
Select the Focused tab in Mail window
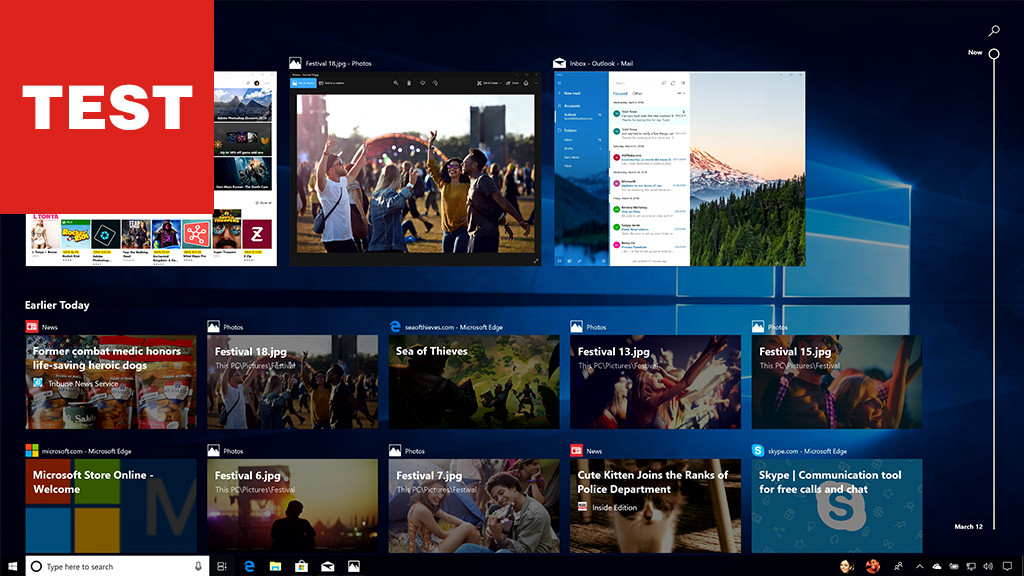pyautogui.click(x=620, y=93)
